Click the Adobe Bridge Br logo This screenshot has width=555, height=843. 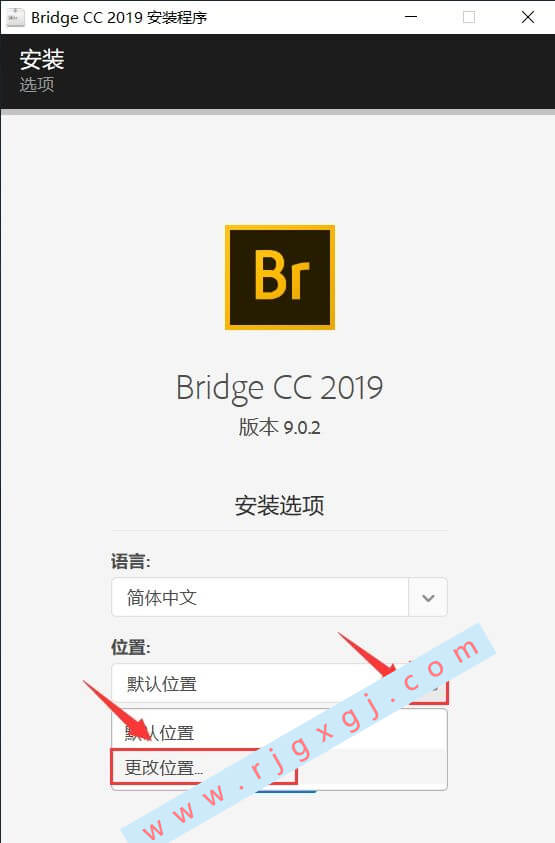[x=280, y=277]
